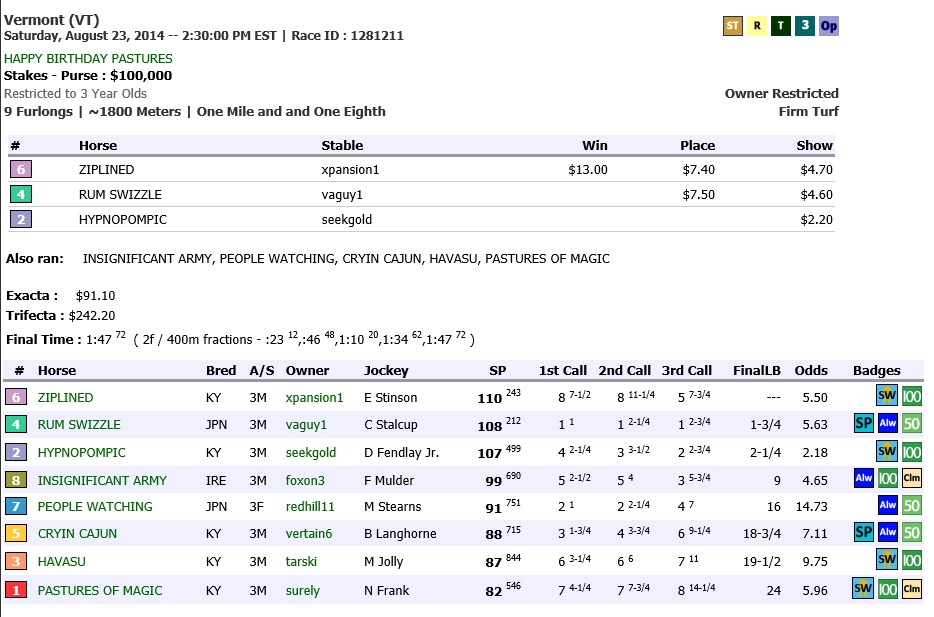Click the yellow R restricted icon

pyautogui.click(x=757, y=26)
